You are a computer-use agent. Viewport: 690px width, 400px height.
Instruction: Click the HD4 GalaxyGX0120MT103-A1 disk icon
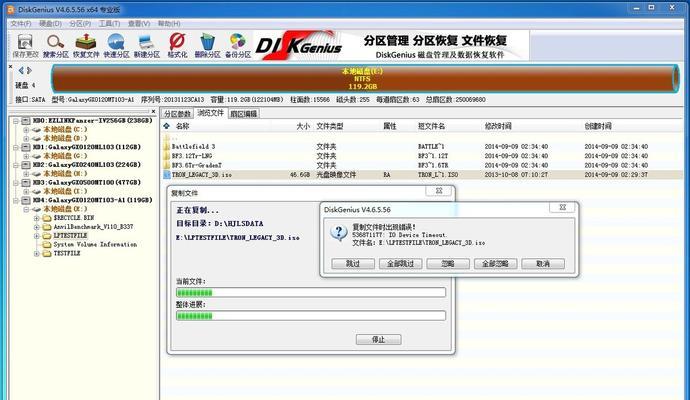pos(26,200)
